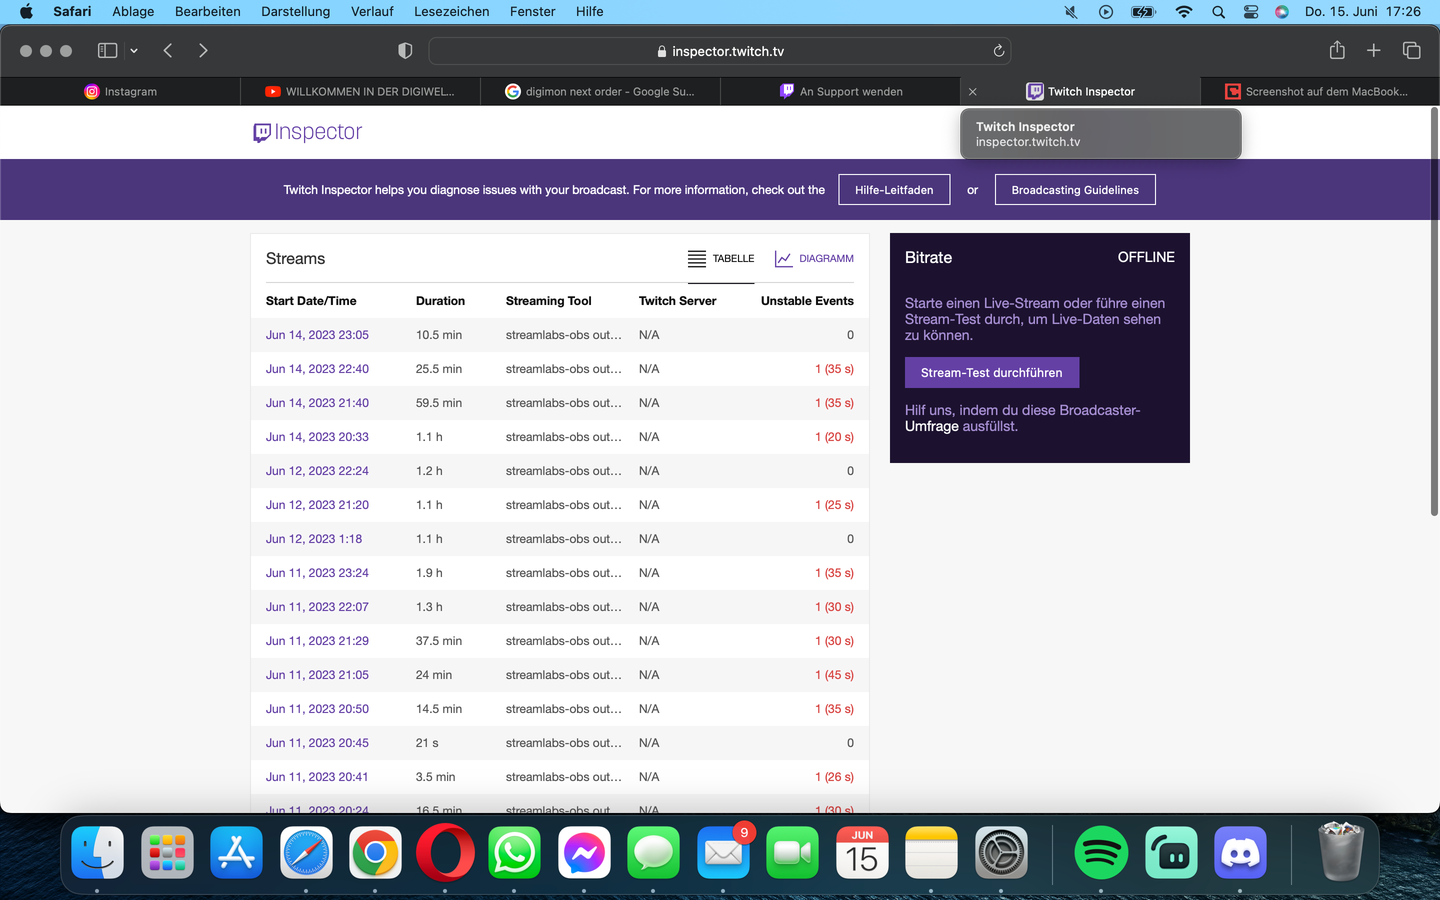This screenshot has height=900, width=1440.
Task: Switch to the DIAGRAMM view
Action: click(x=814, y=259)
